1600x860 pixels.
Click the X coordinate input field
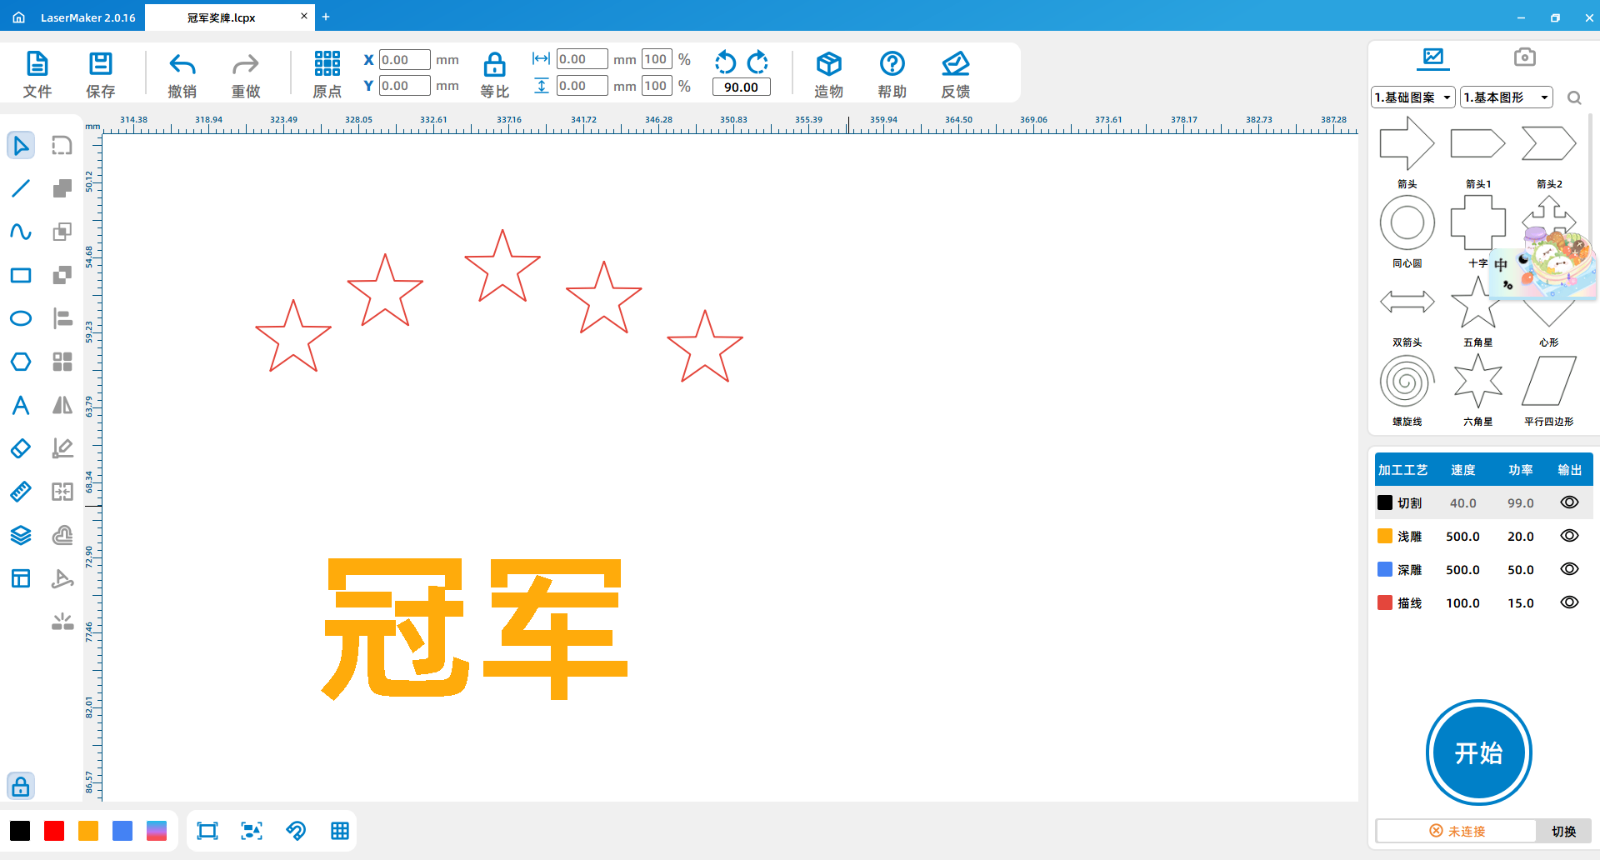(404, 60)
